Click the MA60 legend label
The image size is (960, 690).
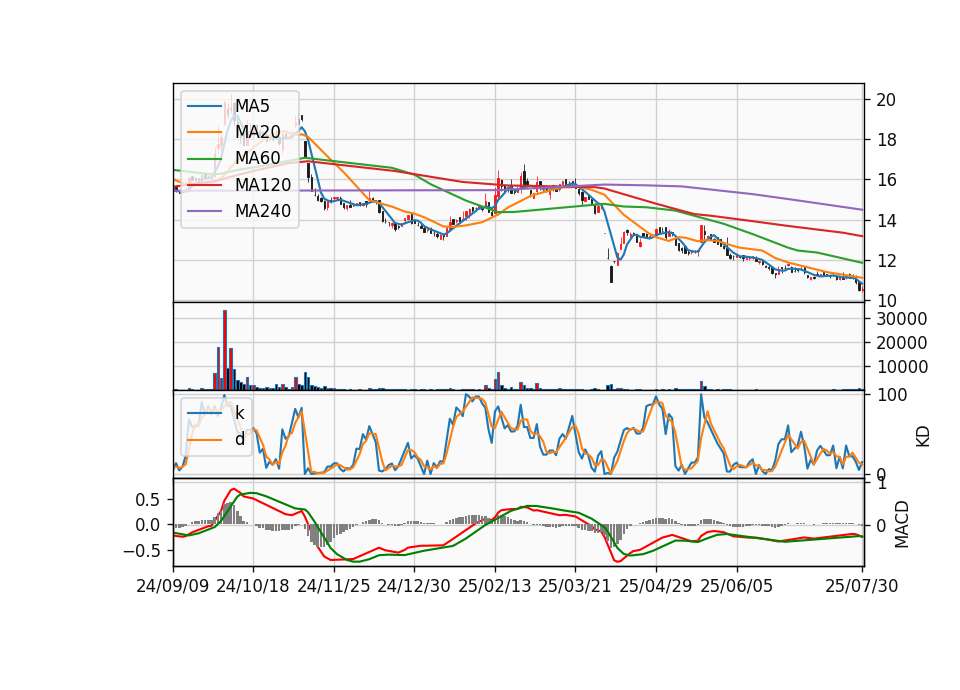[258, 158]
